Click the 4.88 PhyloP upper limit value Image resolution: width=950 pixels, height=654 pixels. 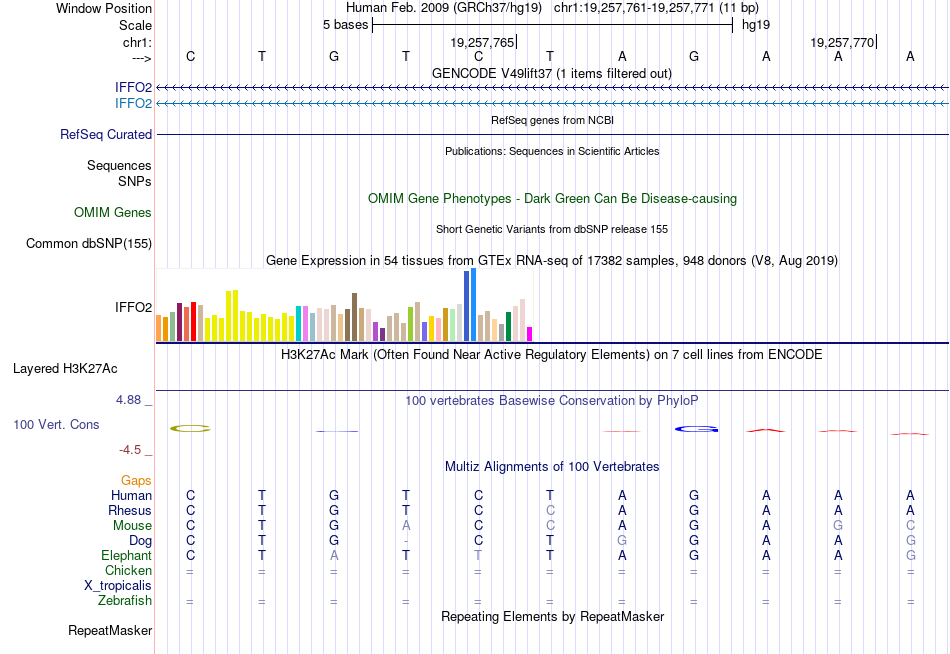pyautogui.click(x=128, y=400)
